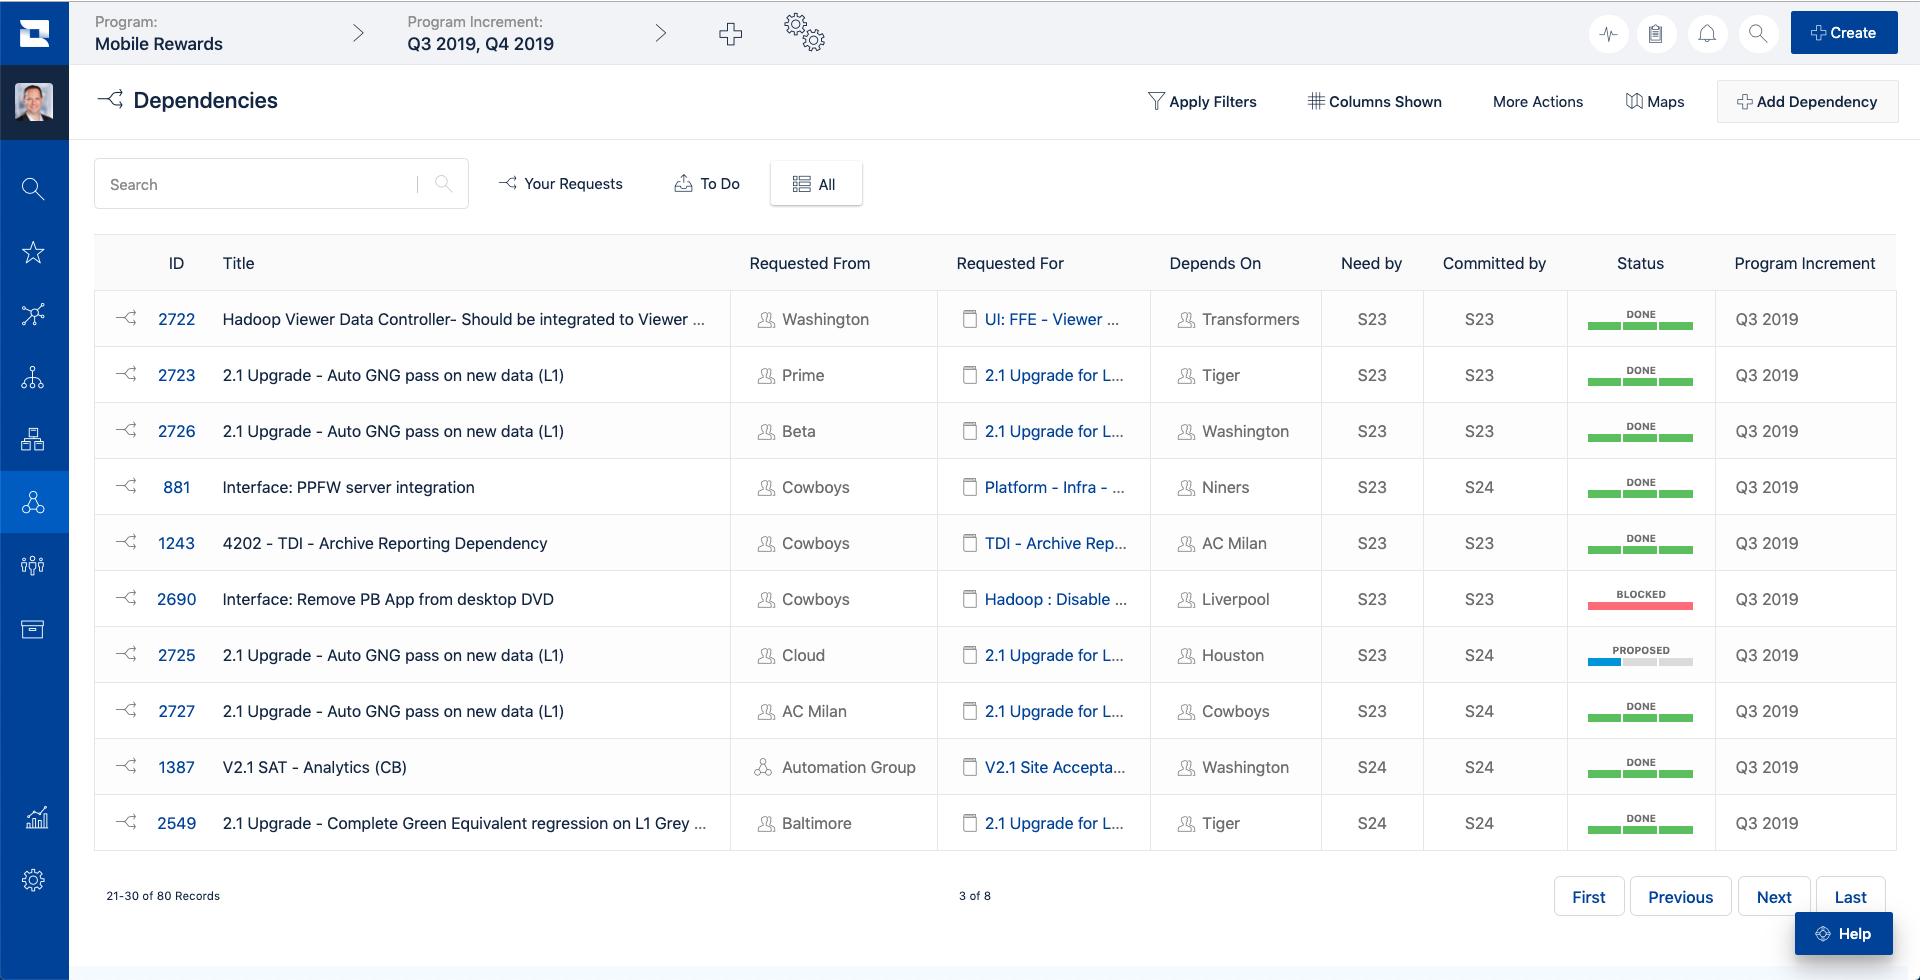Click the magnifier icon in top header
The height and width of the screenshot is (980, 1920).
pos(1757,34)
